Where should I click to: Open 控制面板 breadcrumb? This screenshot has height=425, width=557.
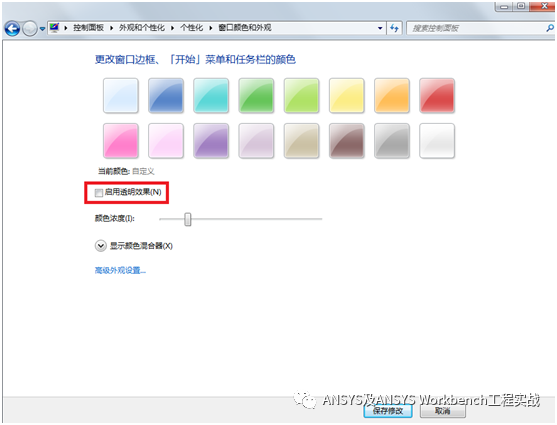[x=88, y=28]
